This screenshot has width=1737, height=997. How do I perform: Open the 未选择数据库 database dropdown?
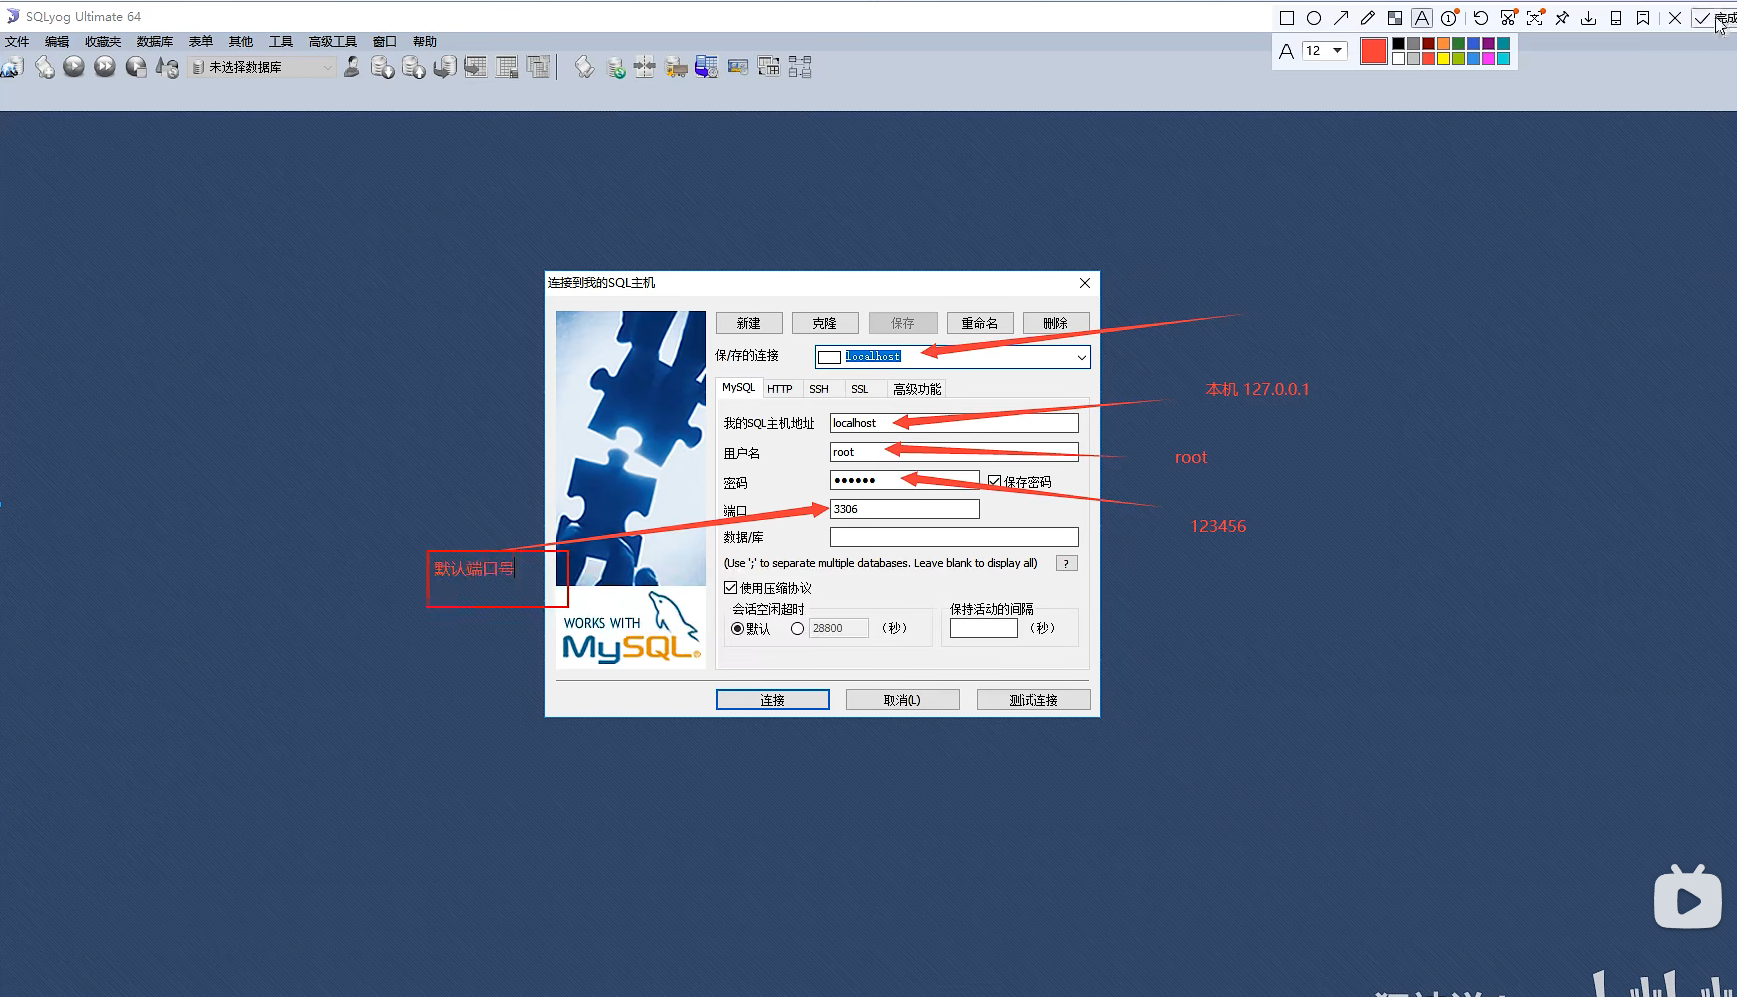(x=263, y=67)
